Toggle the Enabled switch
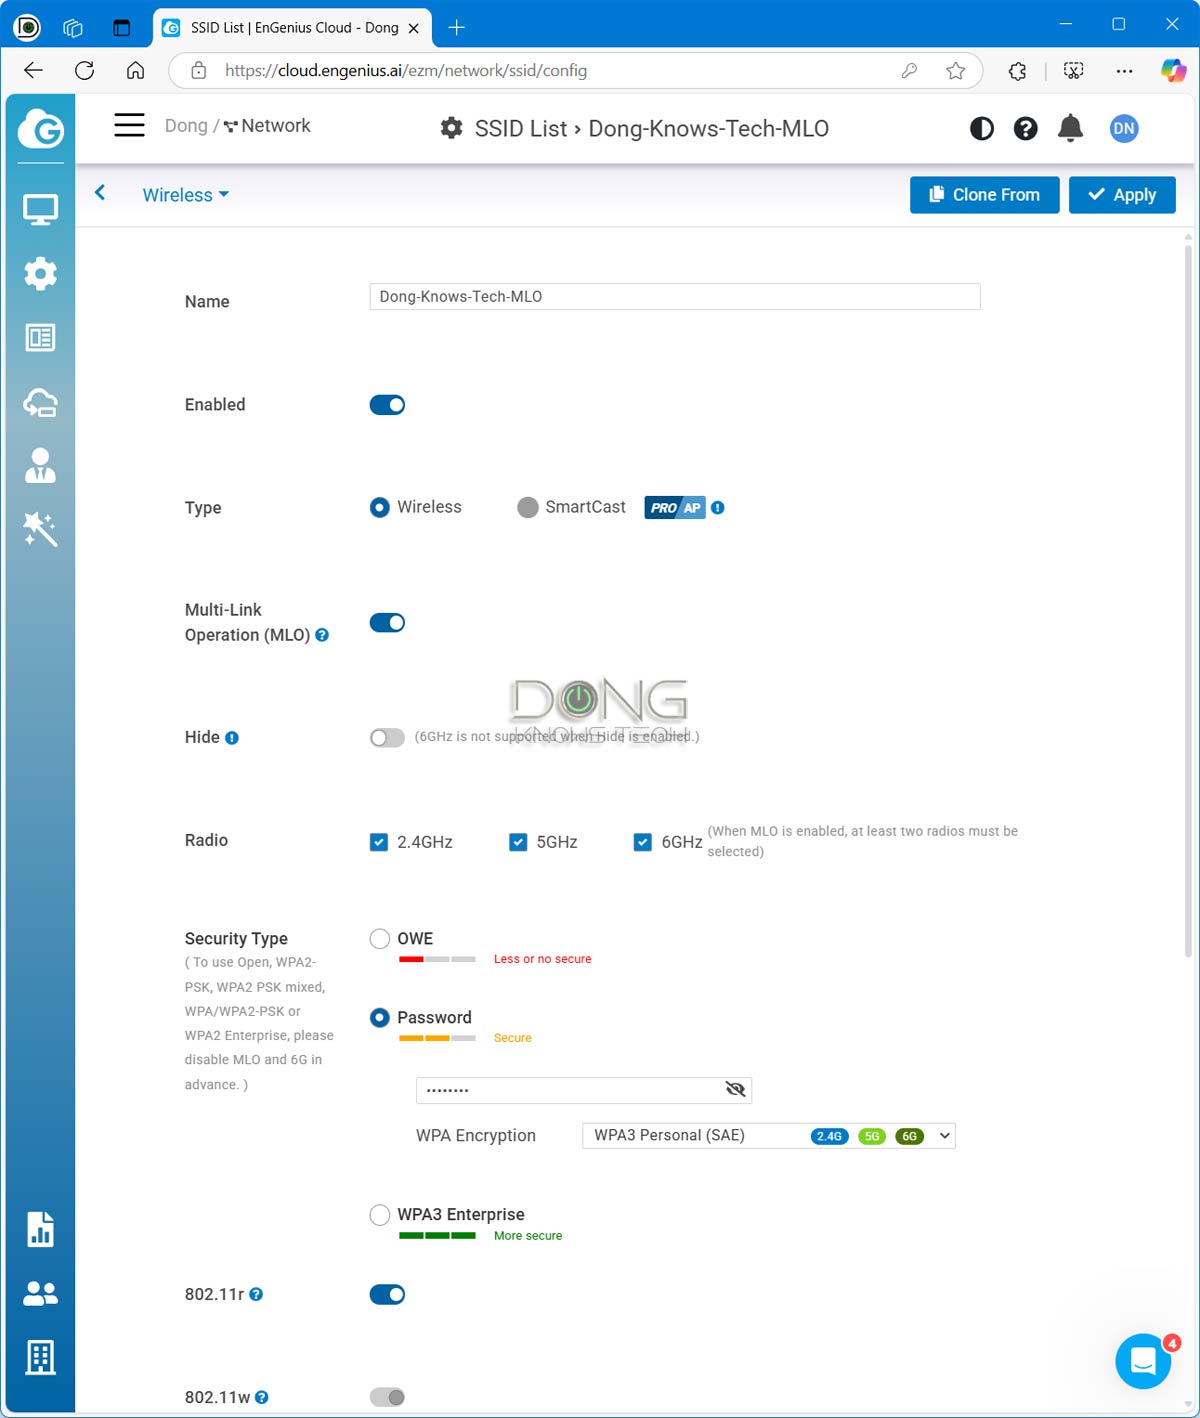 coord(387,405)
